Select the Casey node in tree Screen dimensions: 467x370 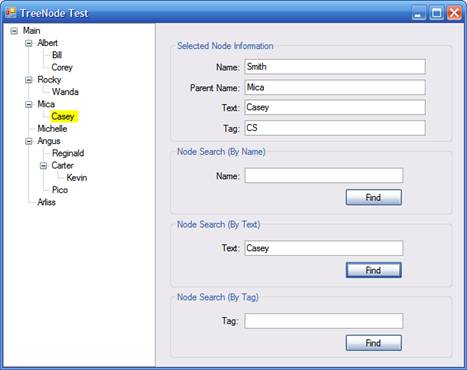[63, 117]
